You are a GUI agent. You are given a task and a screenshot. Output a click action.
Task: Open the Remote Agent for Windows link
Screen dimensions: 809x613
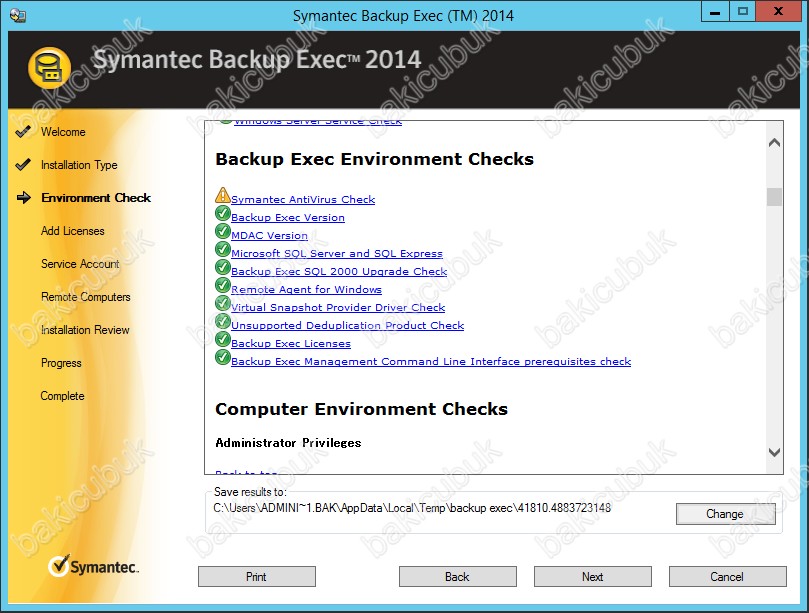pos(306,290)
